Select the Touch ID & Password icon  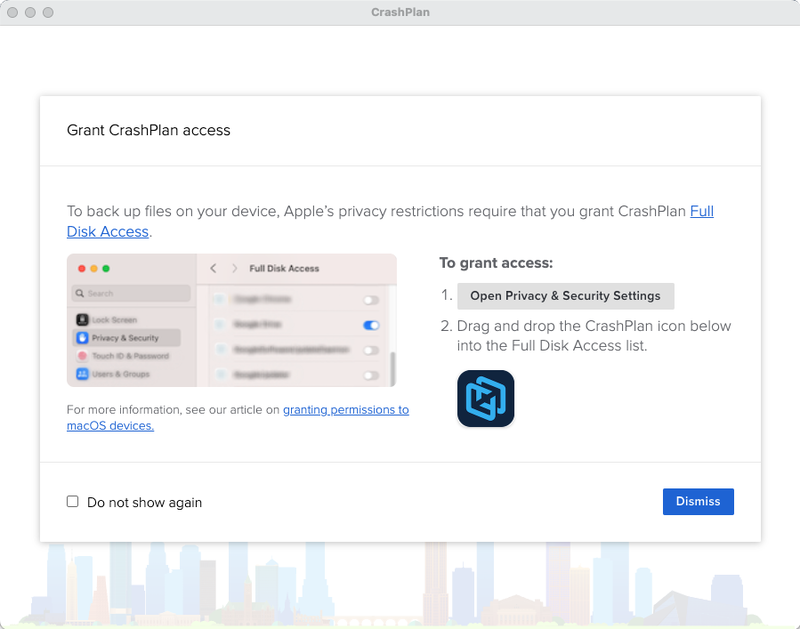[82, 357]
